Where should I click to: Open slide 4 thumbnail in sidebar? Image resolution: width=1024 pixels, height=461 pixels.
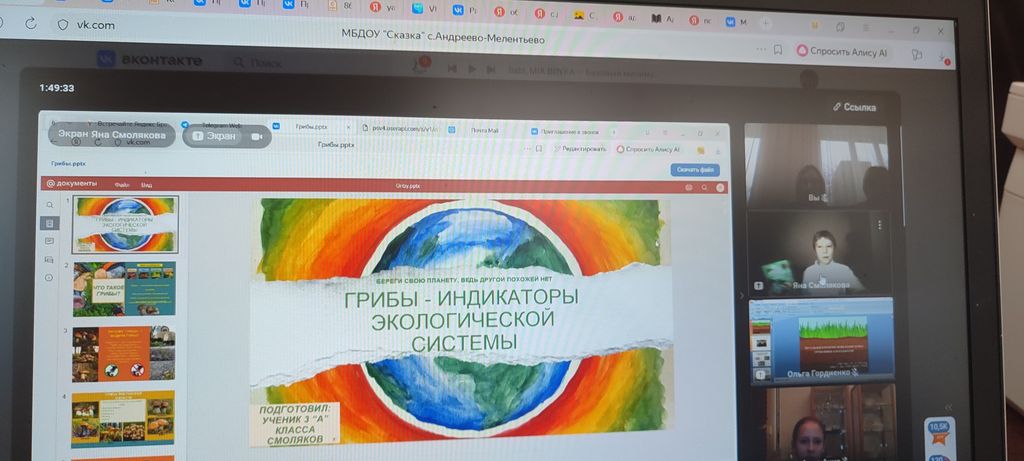click(124, 417)
